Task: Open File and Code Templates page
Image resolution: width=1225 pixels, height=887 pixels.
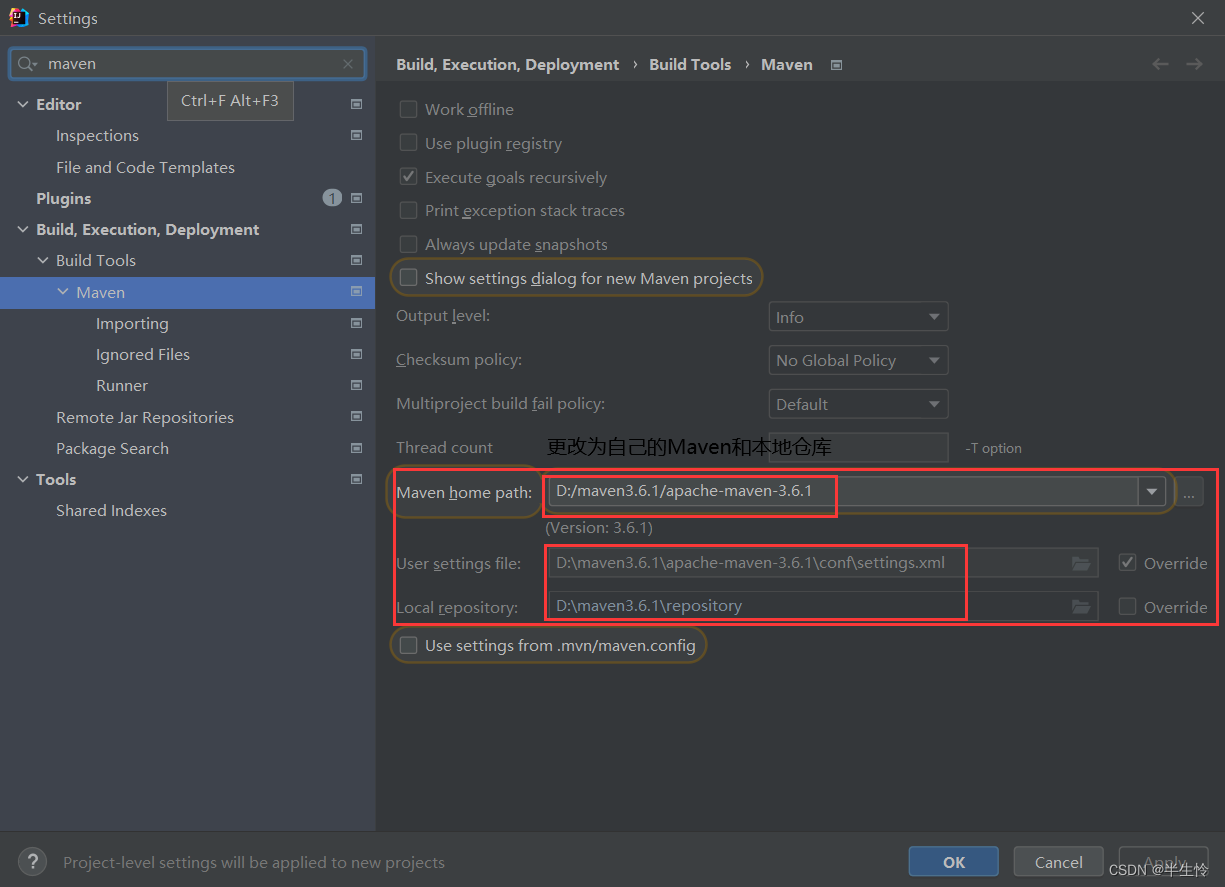Action: click(x=145, y=167)
